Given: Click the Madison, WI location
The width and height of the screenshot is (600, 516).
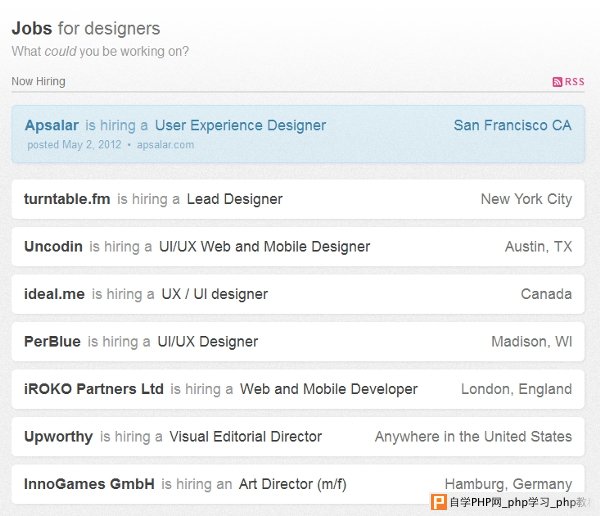Looking at the screenshot, I should [x=532, y=341].
